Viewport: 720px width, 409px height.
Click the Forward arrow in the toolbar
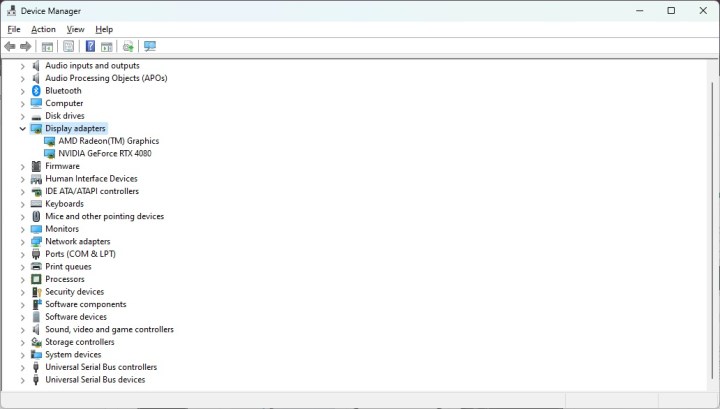[26, 46]
